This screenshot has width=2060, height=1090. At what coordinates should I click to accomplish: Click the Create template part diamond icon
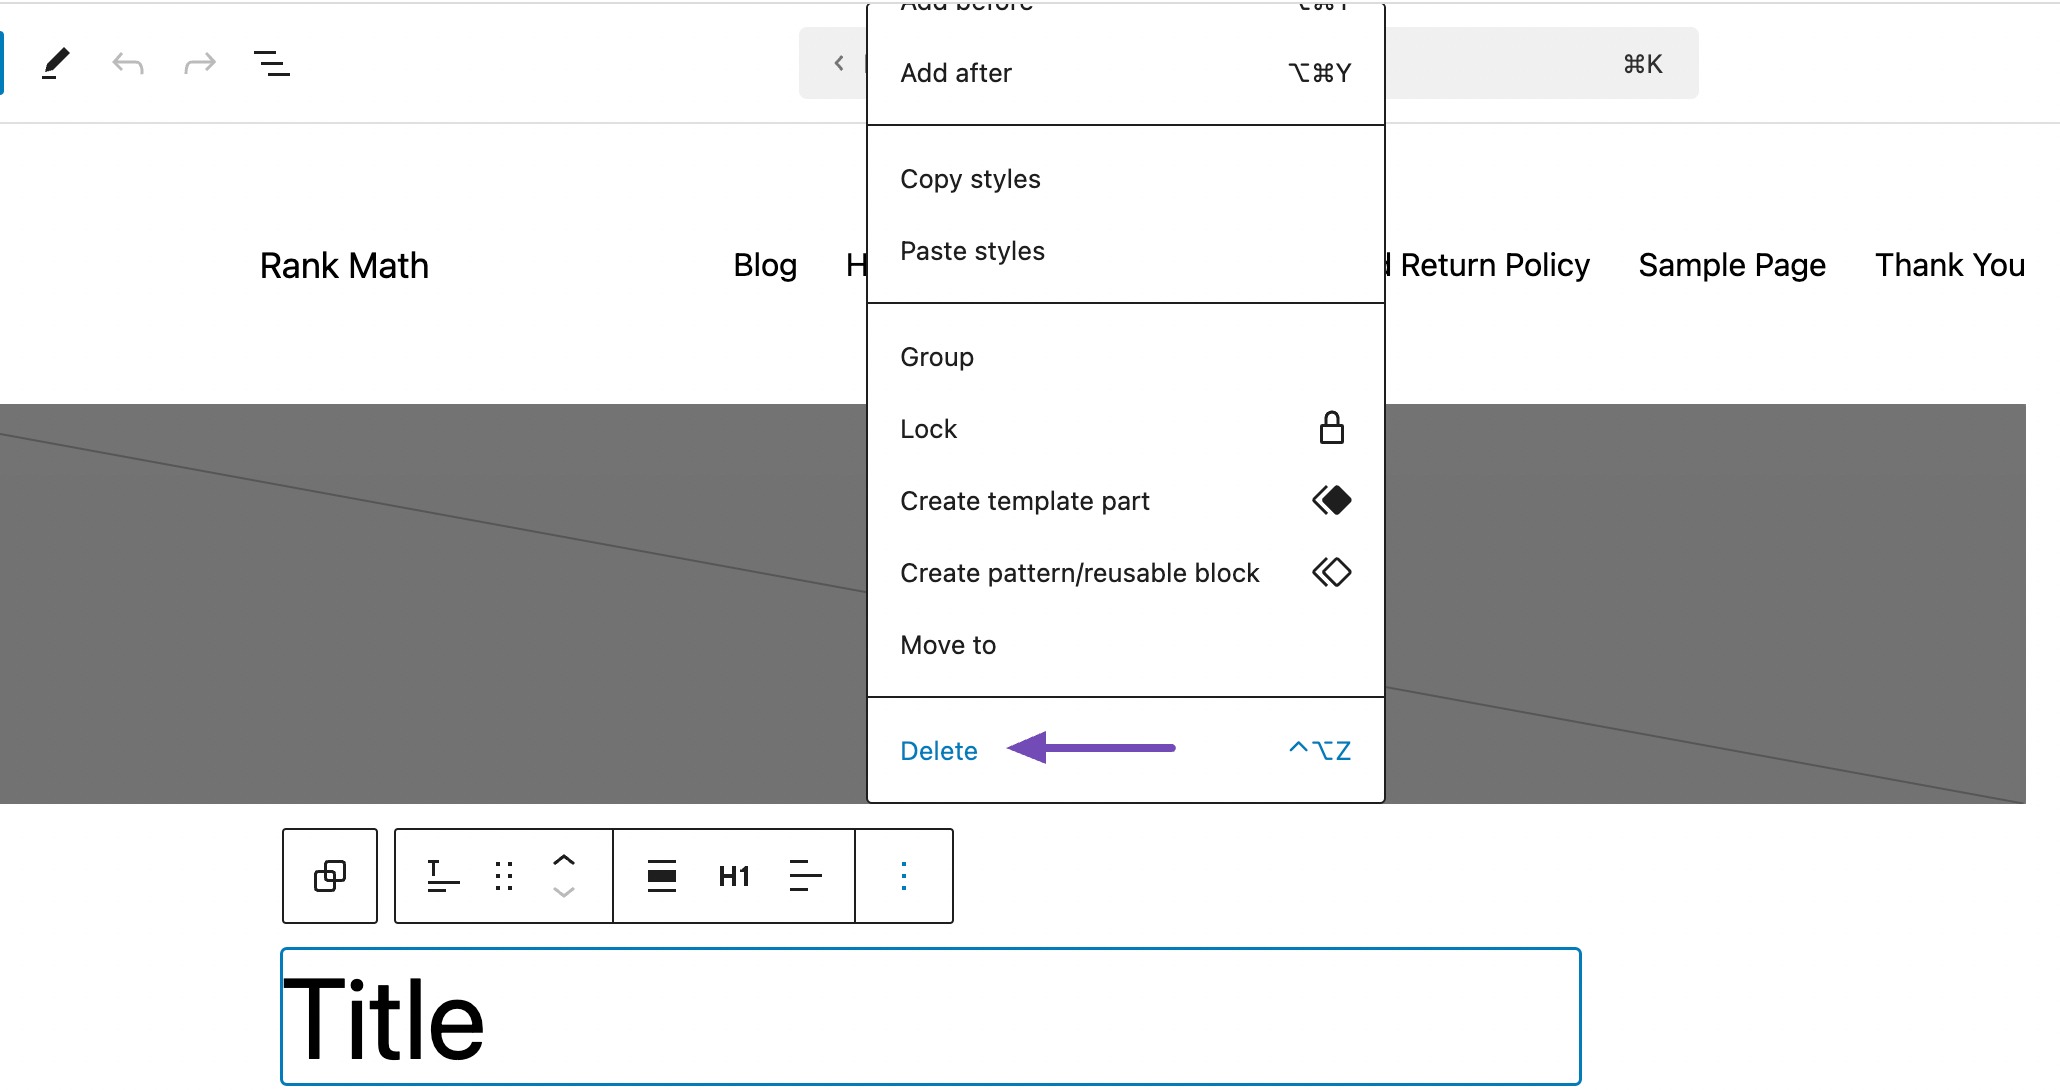(1332, 500)
